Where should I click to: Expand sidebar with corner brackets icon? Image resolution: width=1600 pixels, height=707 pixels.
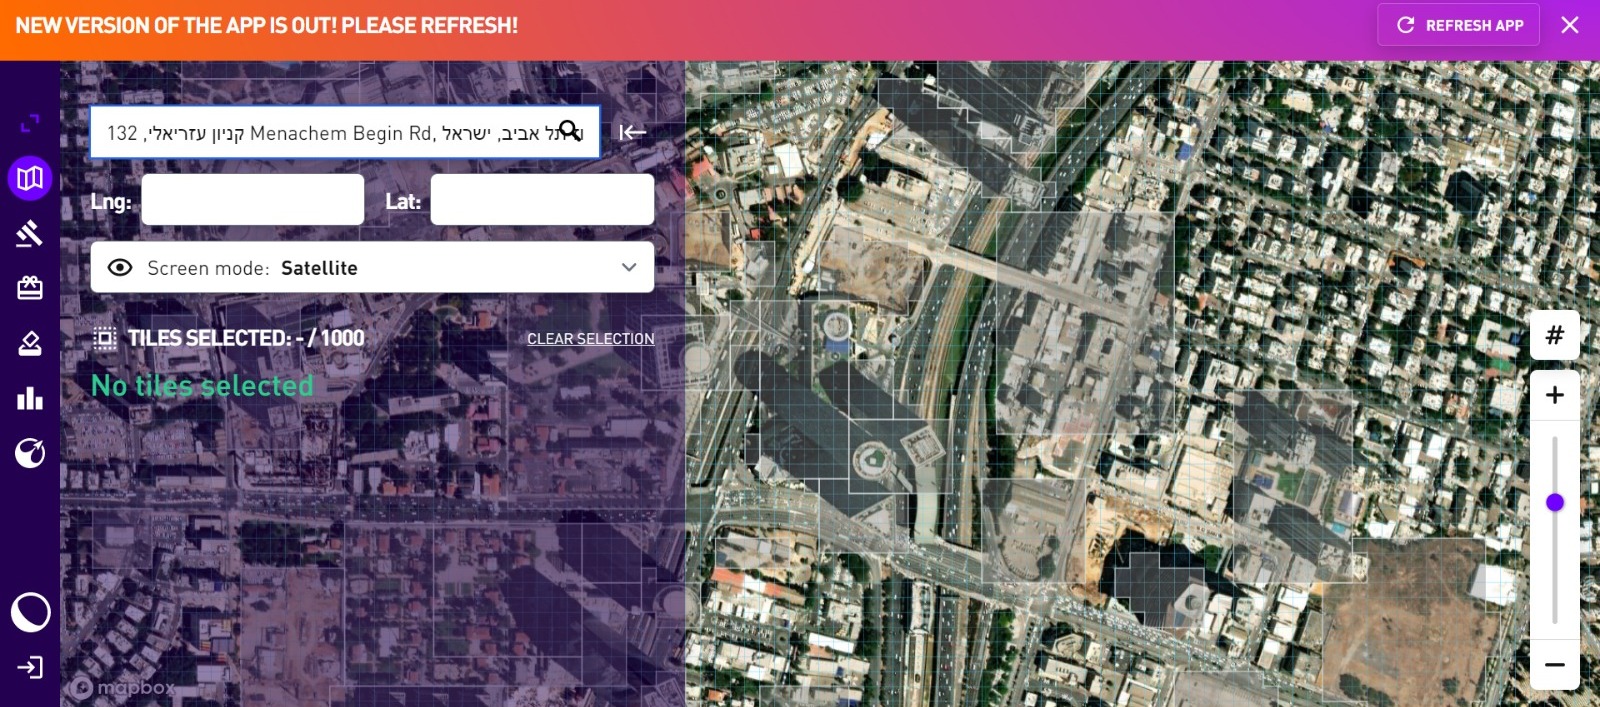coord(30,124)
